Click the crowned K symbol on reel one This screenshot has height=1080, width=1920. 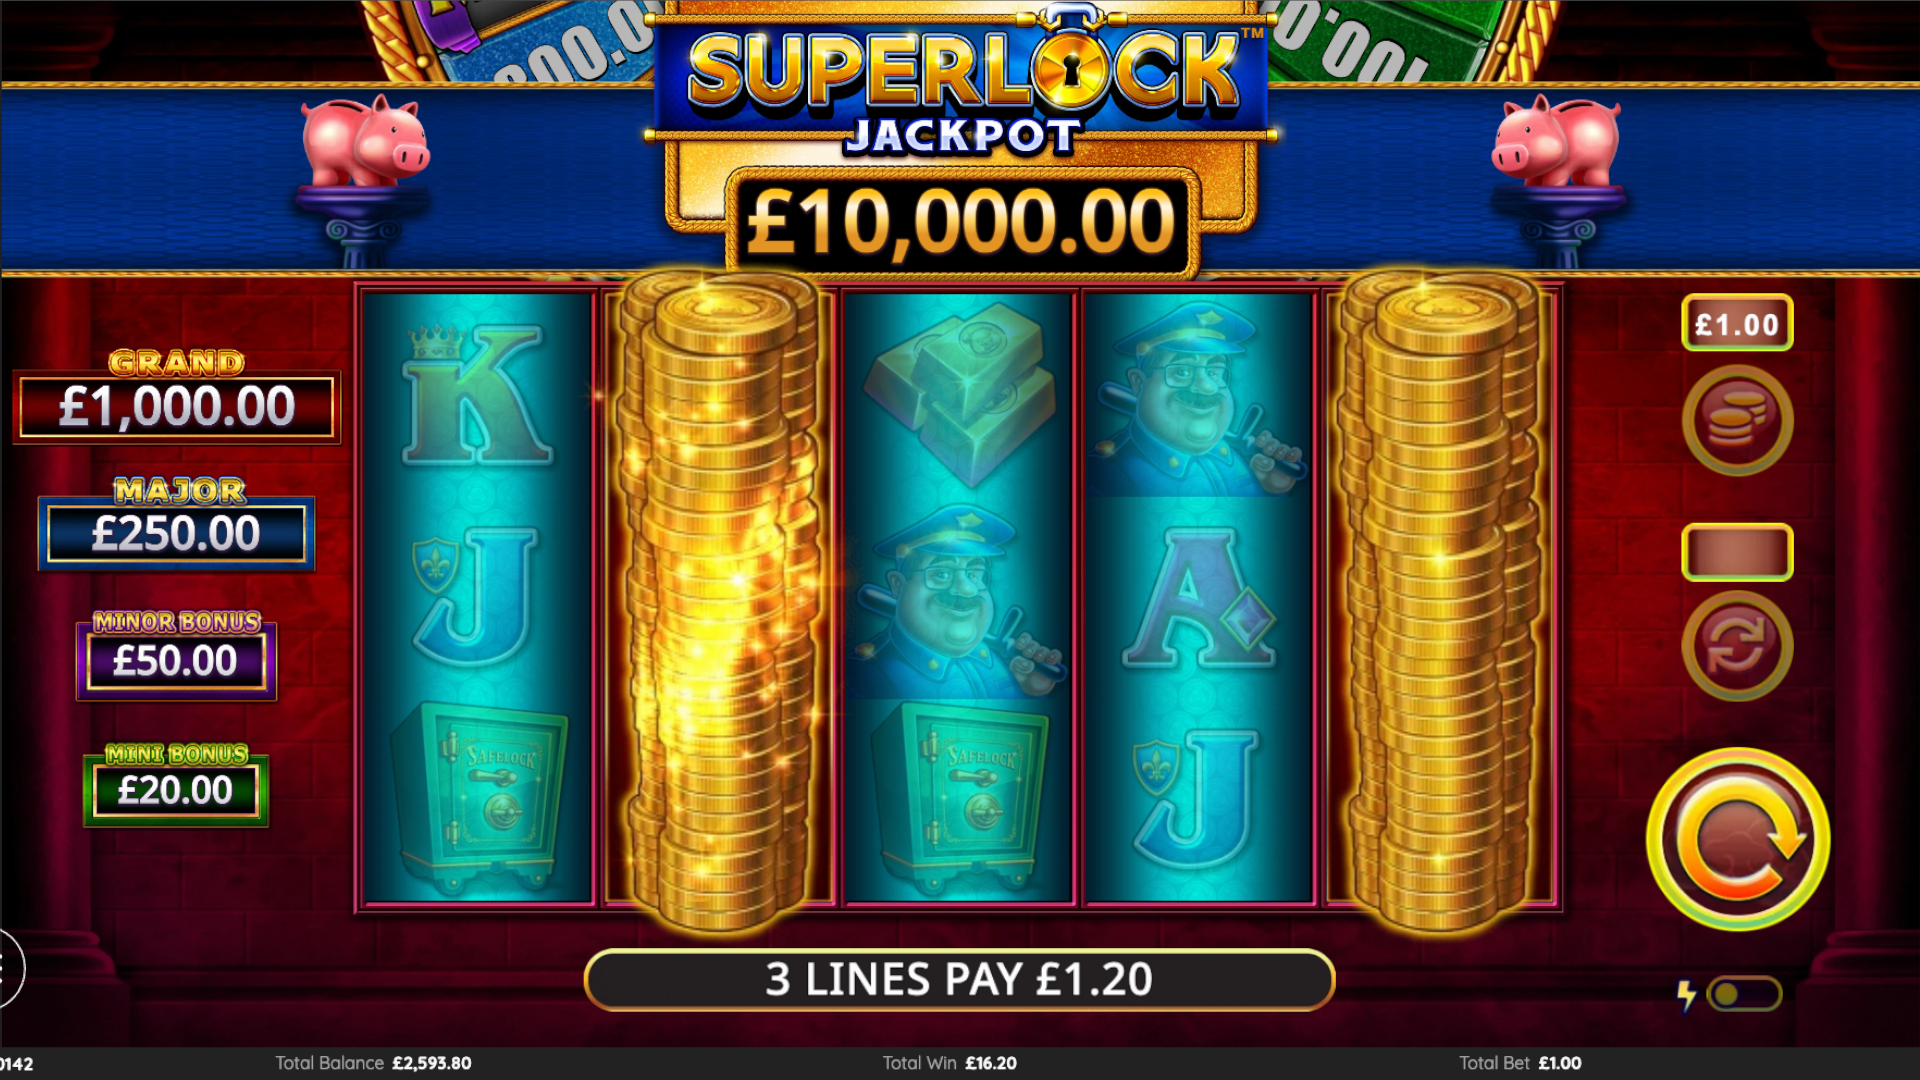click(476, 395)
